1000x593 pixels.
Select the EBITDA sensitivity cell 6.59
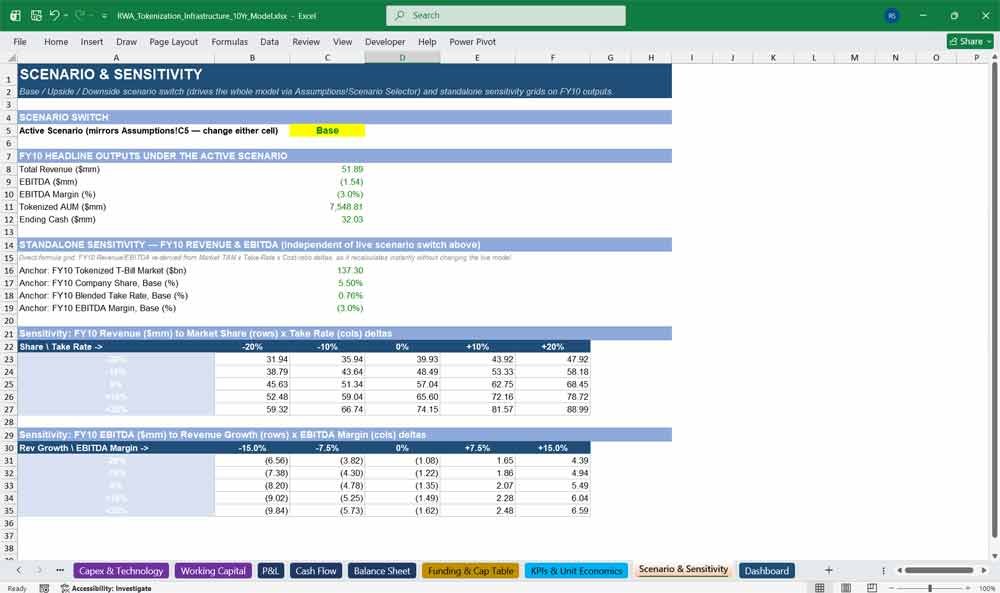552,511
